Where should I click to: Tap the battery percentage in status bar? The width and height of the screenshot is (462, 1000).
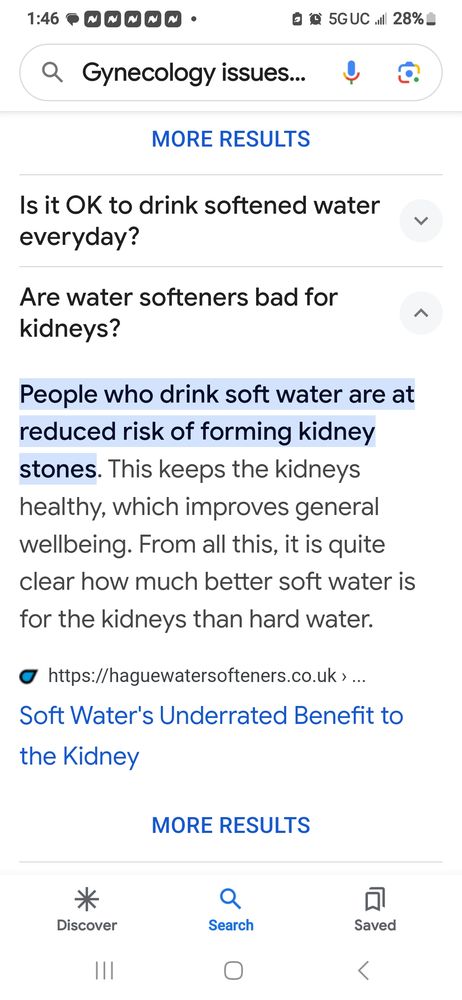click(x=408, y=18)
